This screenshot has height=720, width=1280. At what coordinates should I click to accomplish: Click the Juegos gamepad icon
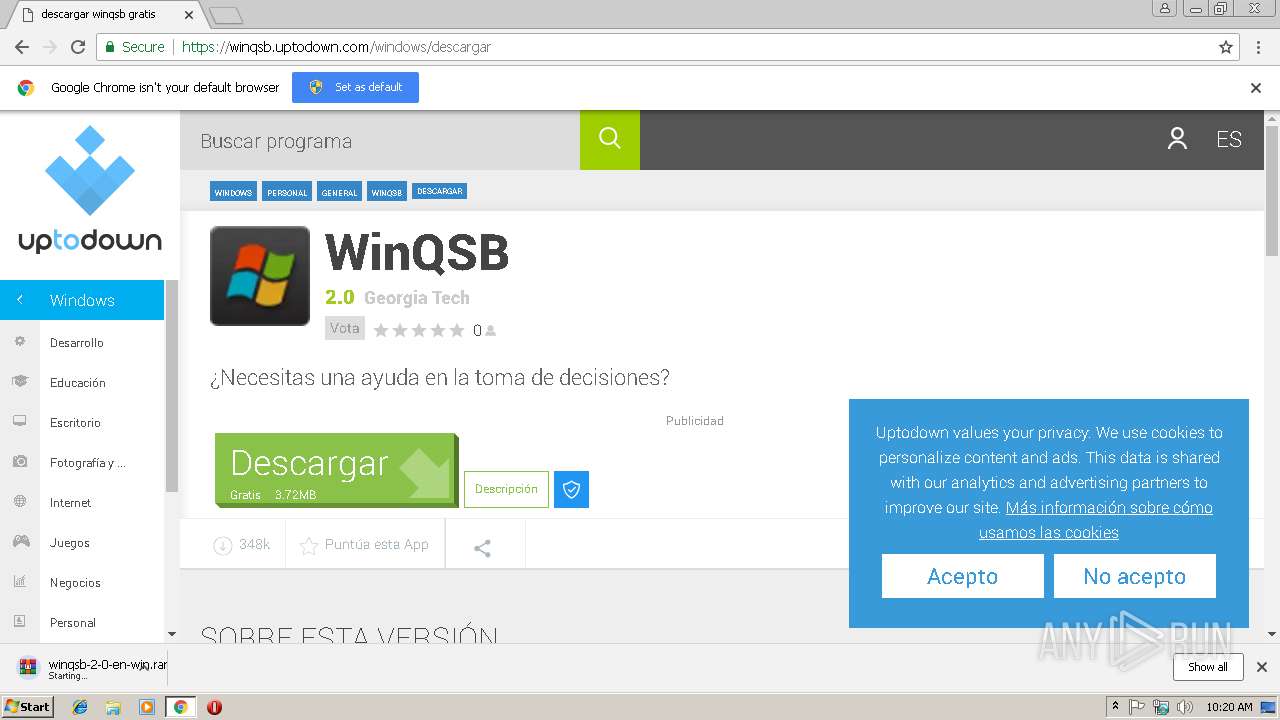pos(20,542)
